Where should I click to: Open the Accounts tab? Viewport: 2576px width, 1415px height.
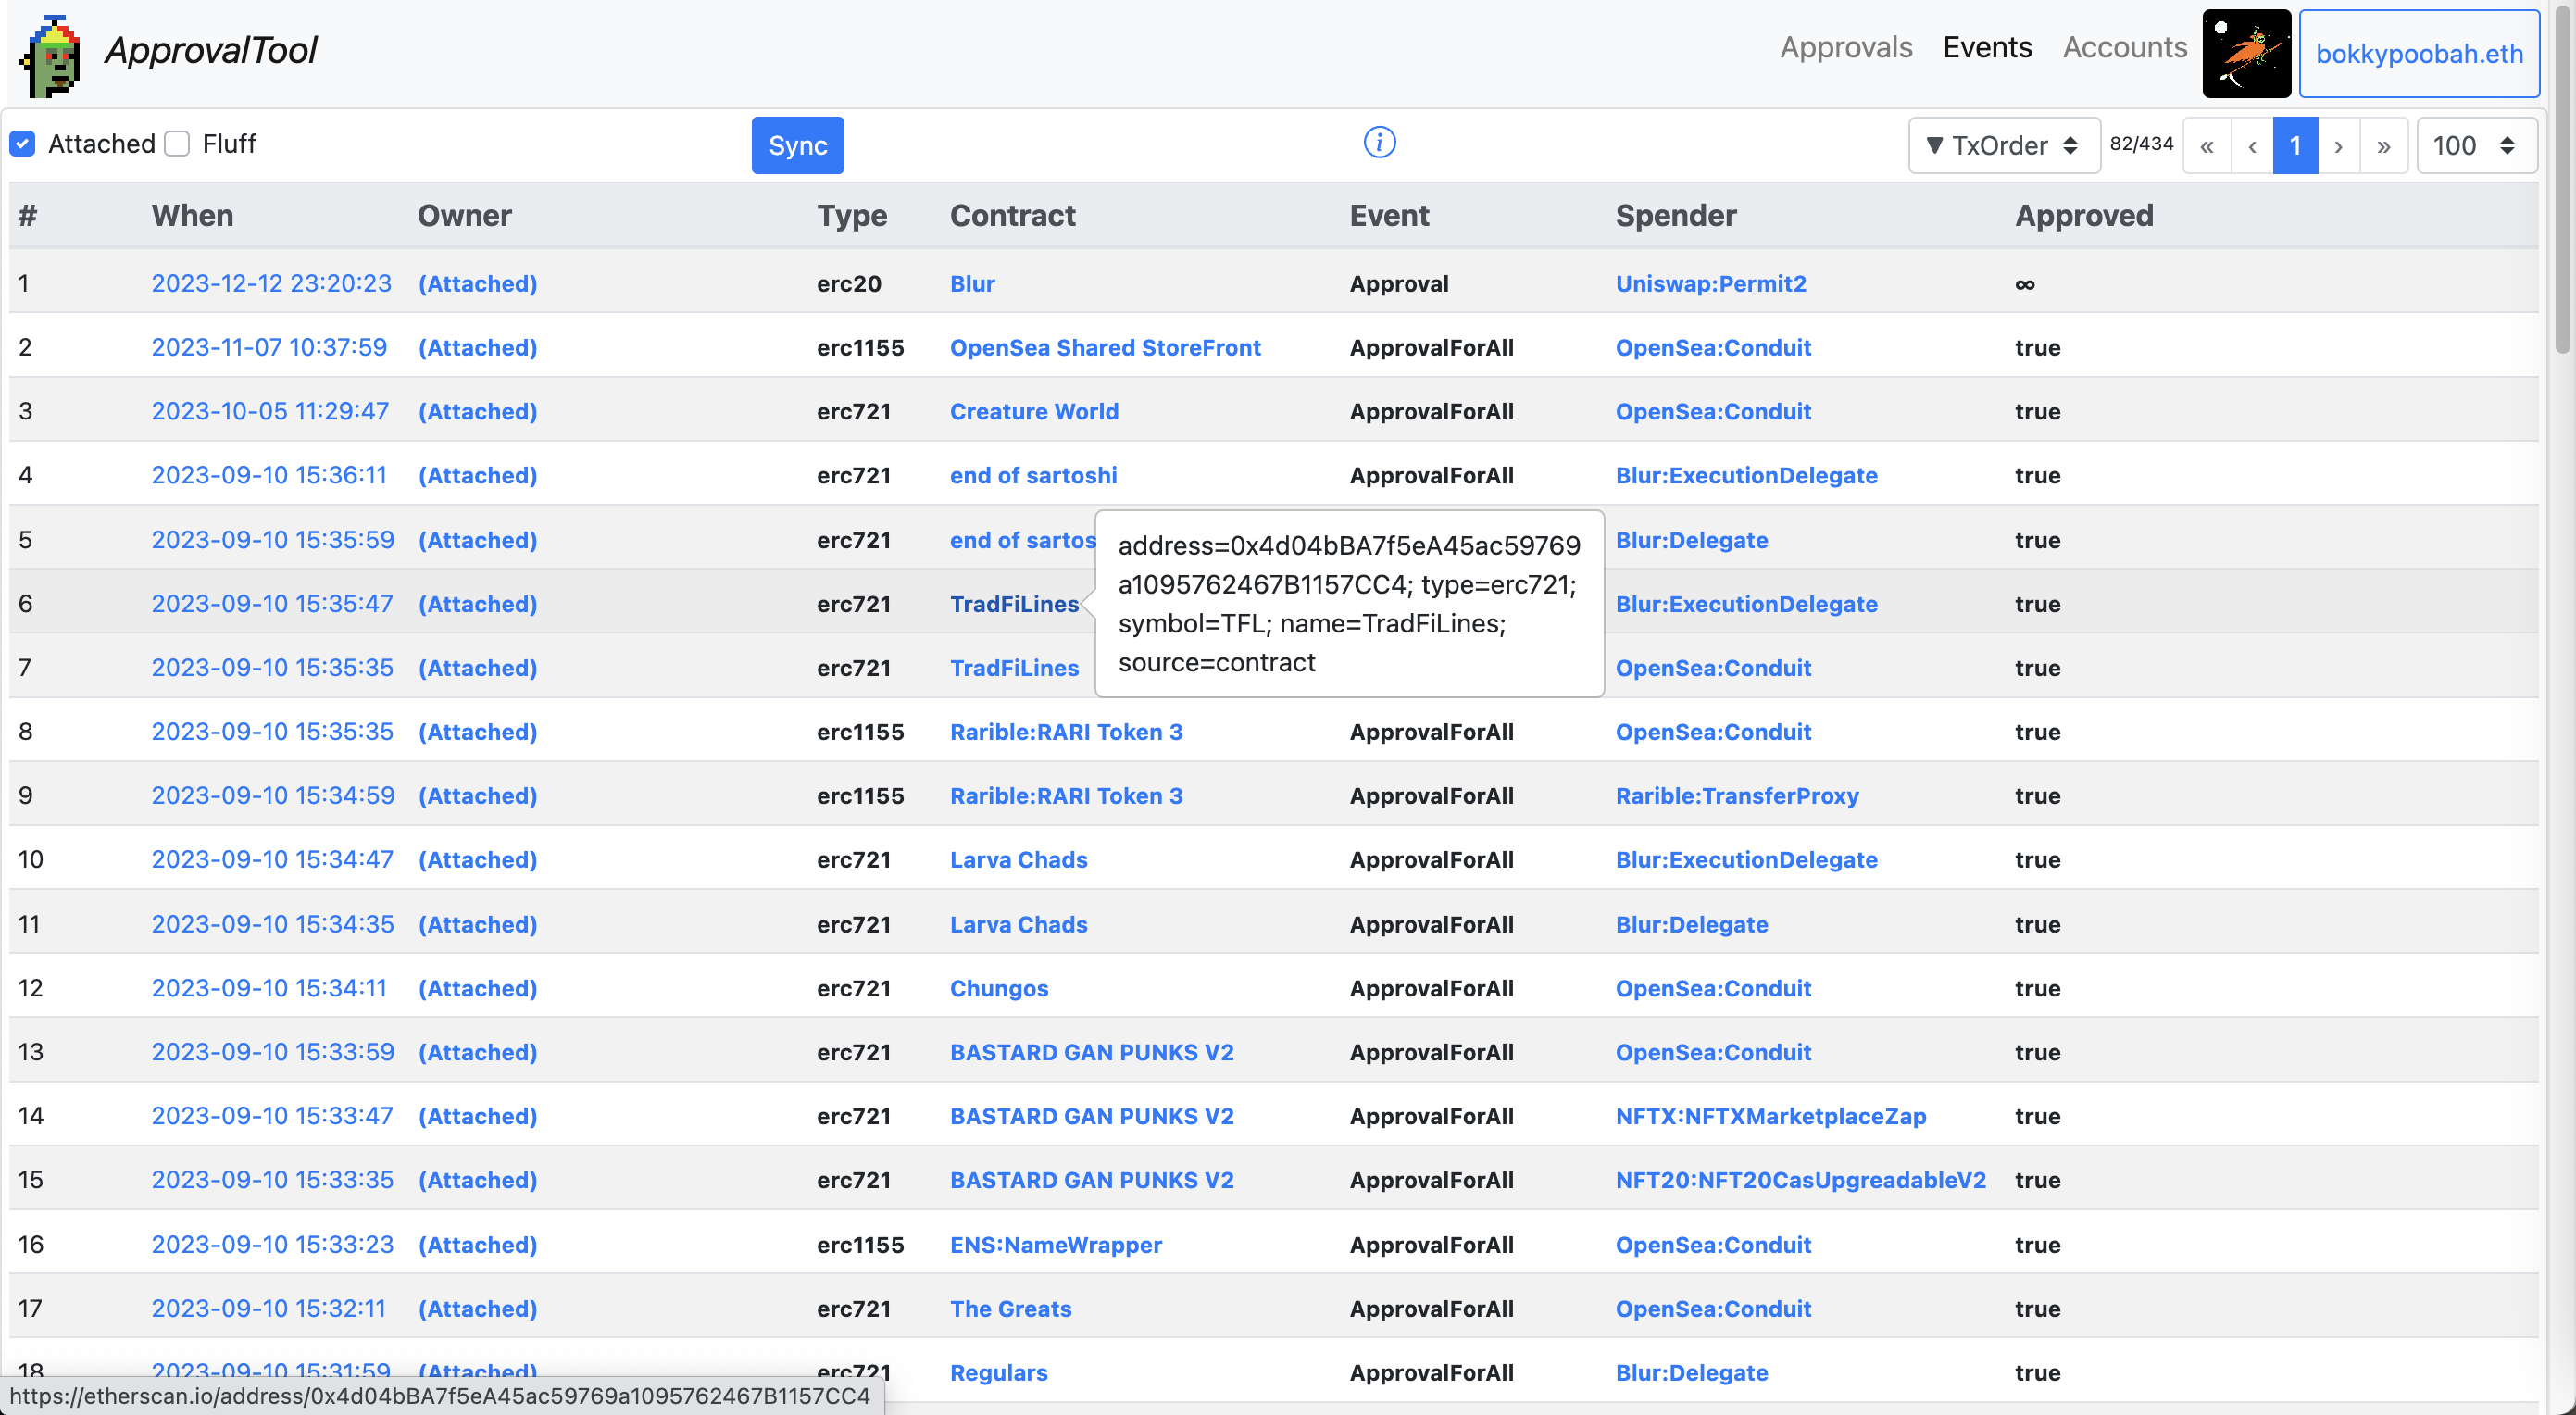point(2124,48)
